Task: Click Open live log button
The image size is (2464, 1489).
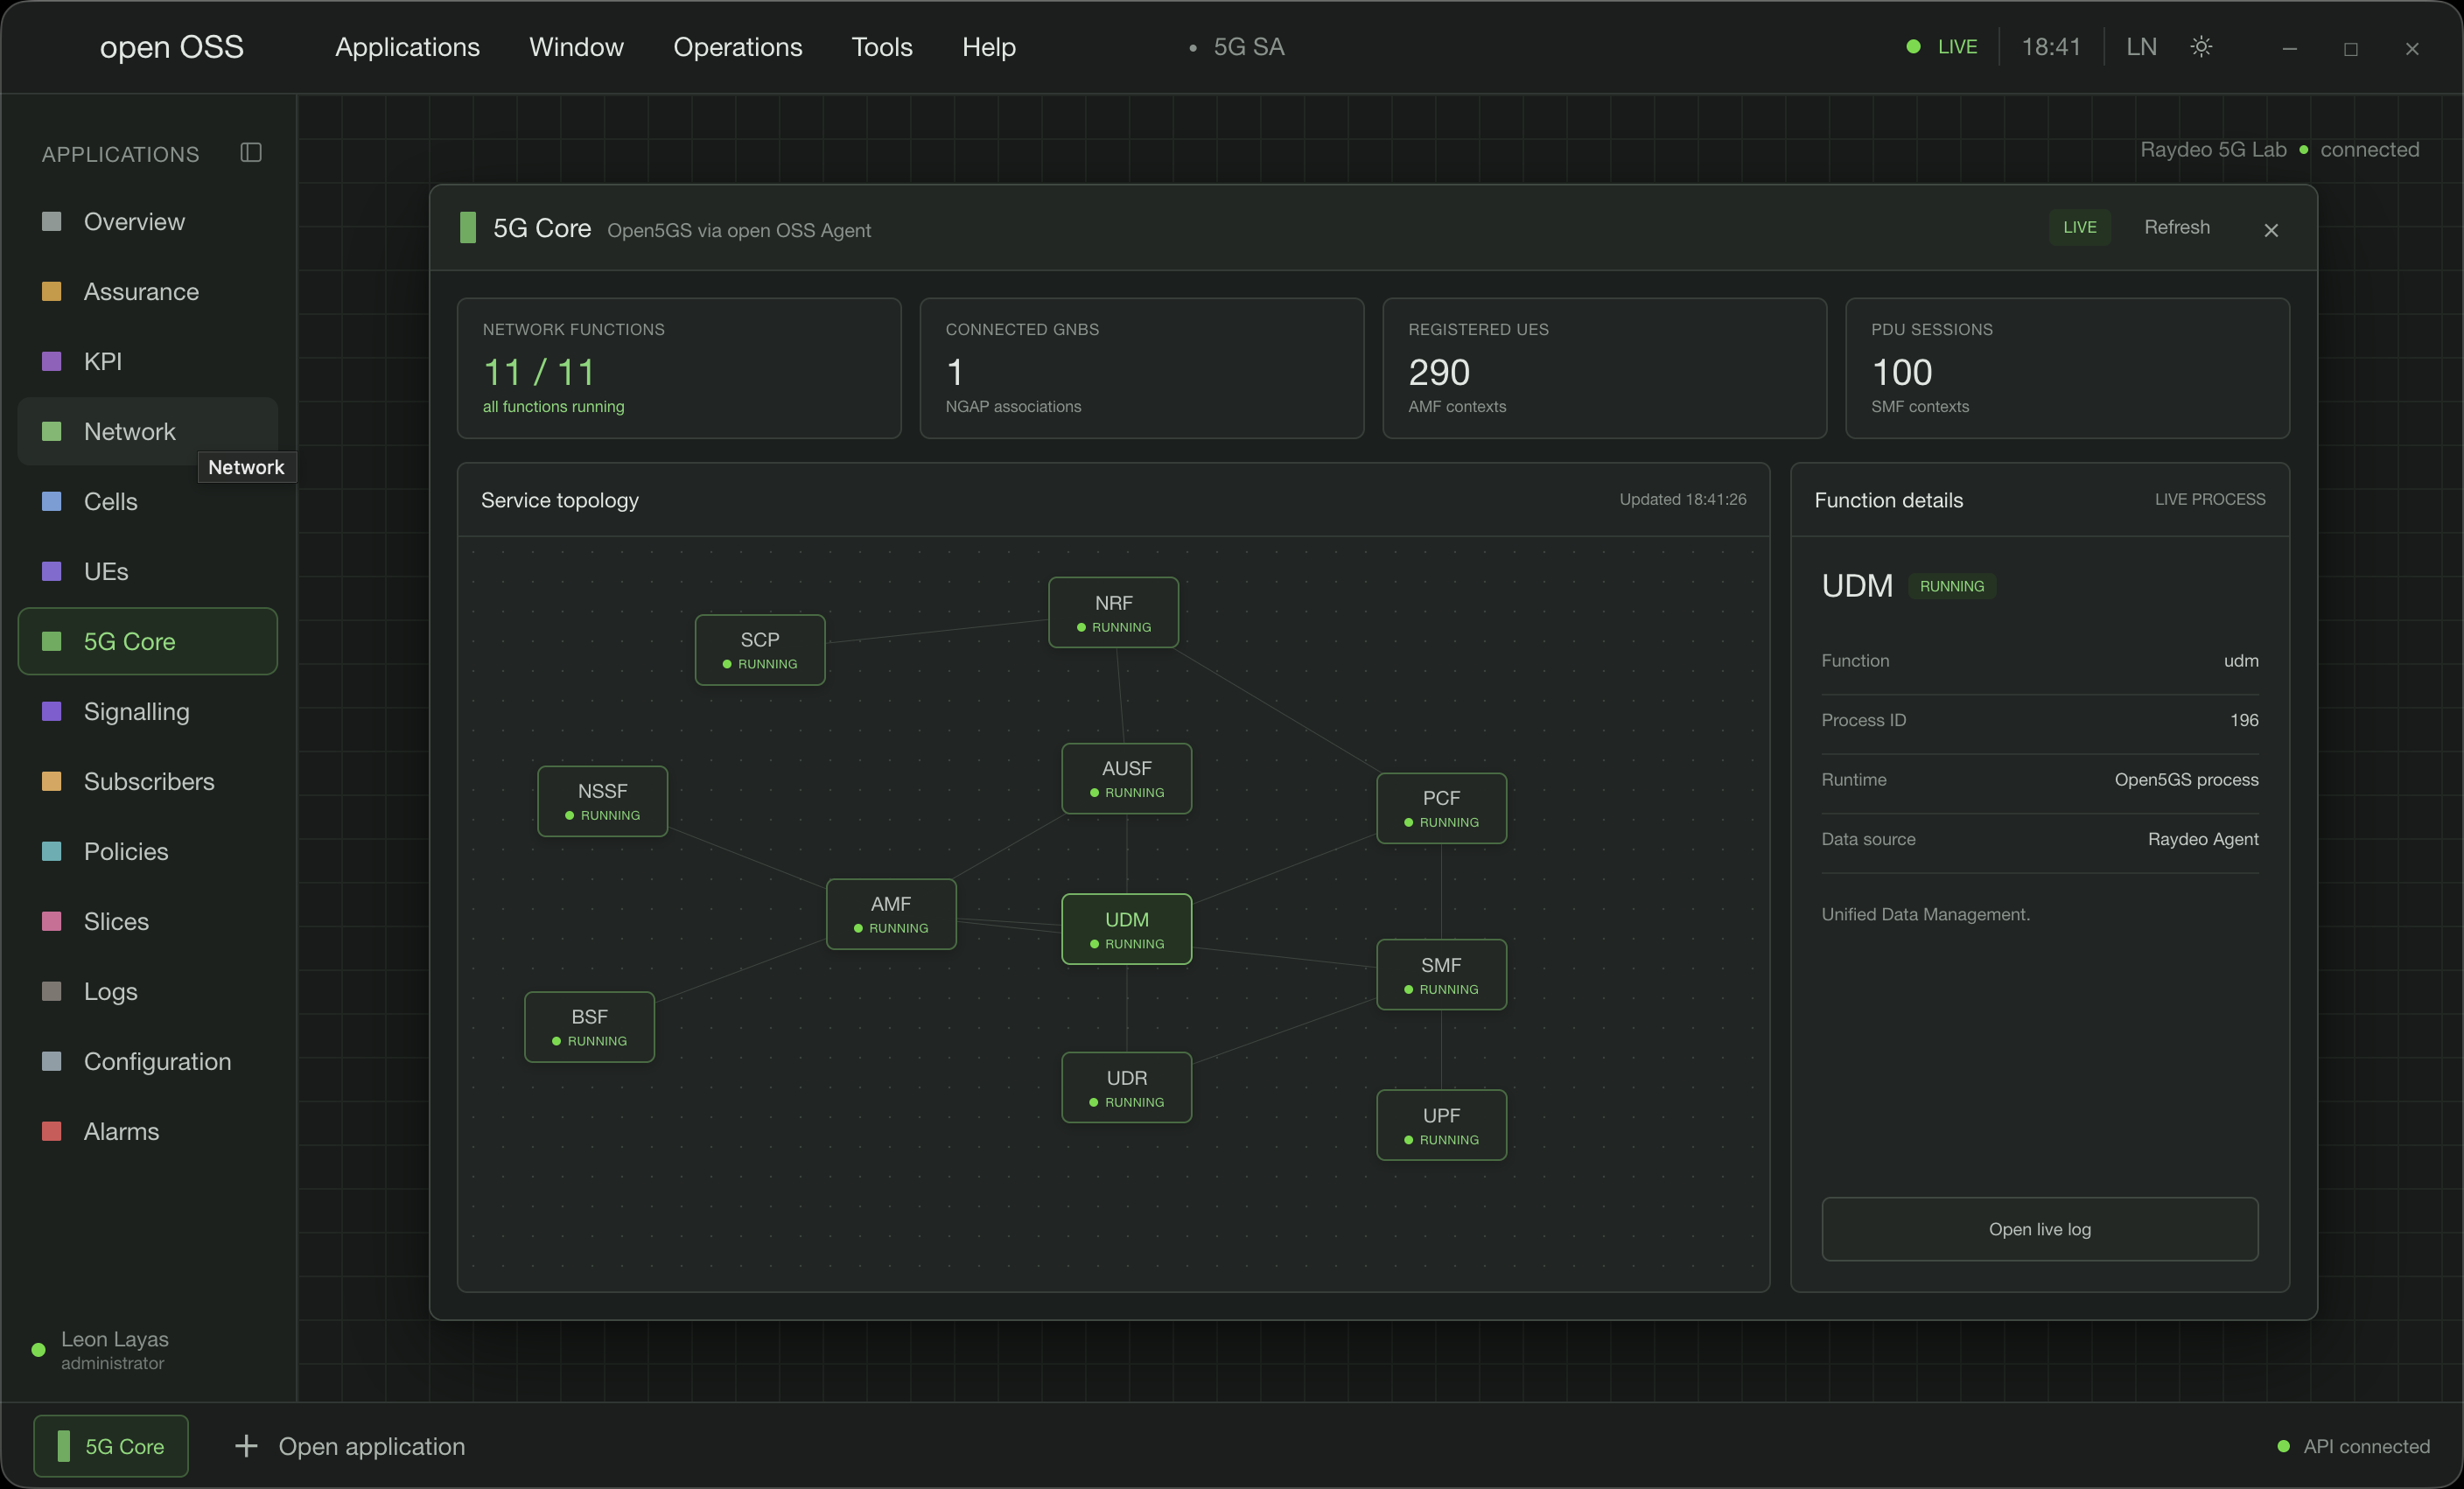Action: 2040,1229
